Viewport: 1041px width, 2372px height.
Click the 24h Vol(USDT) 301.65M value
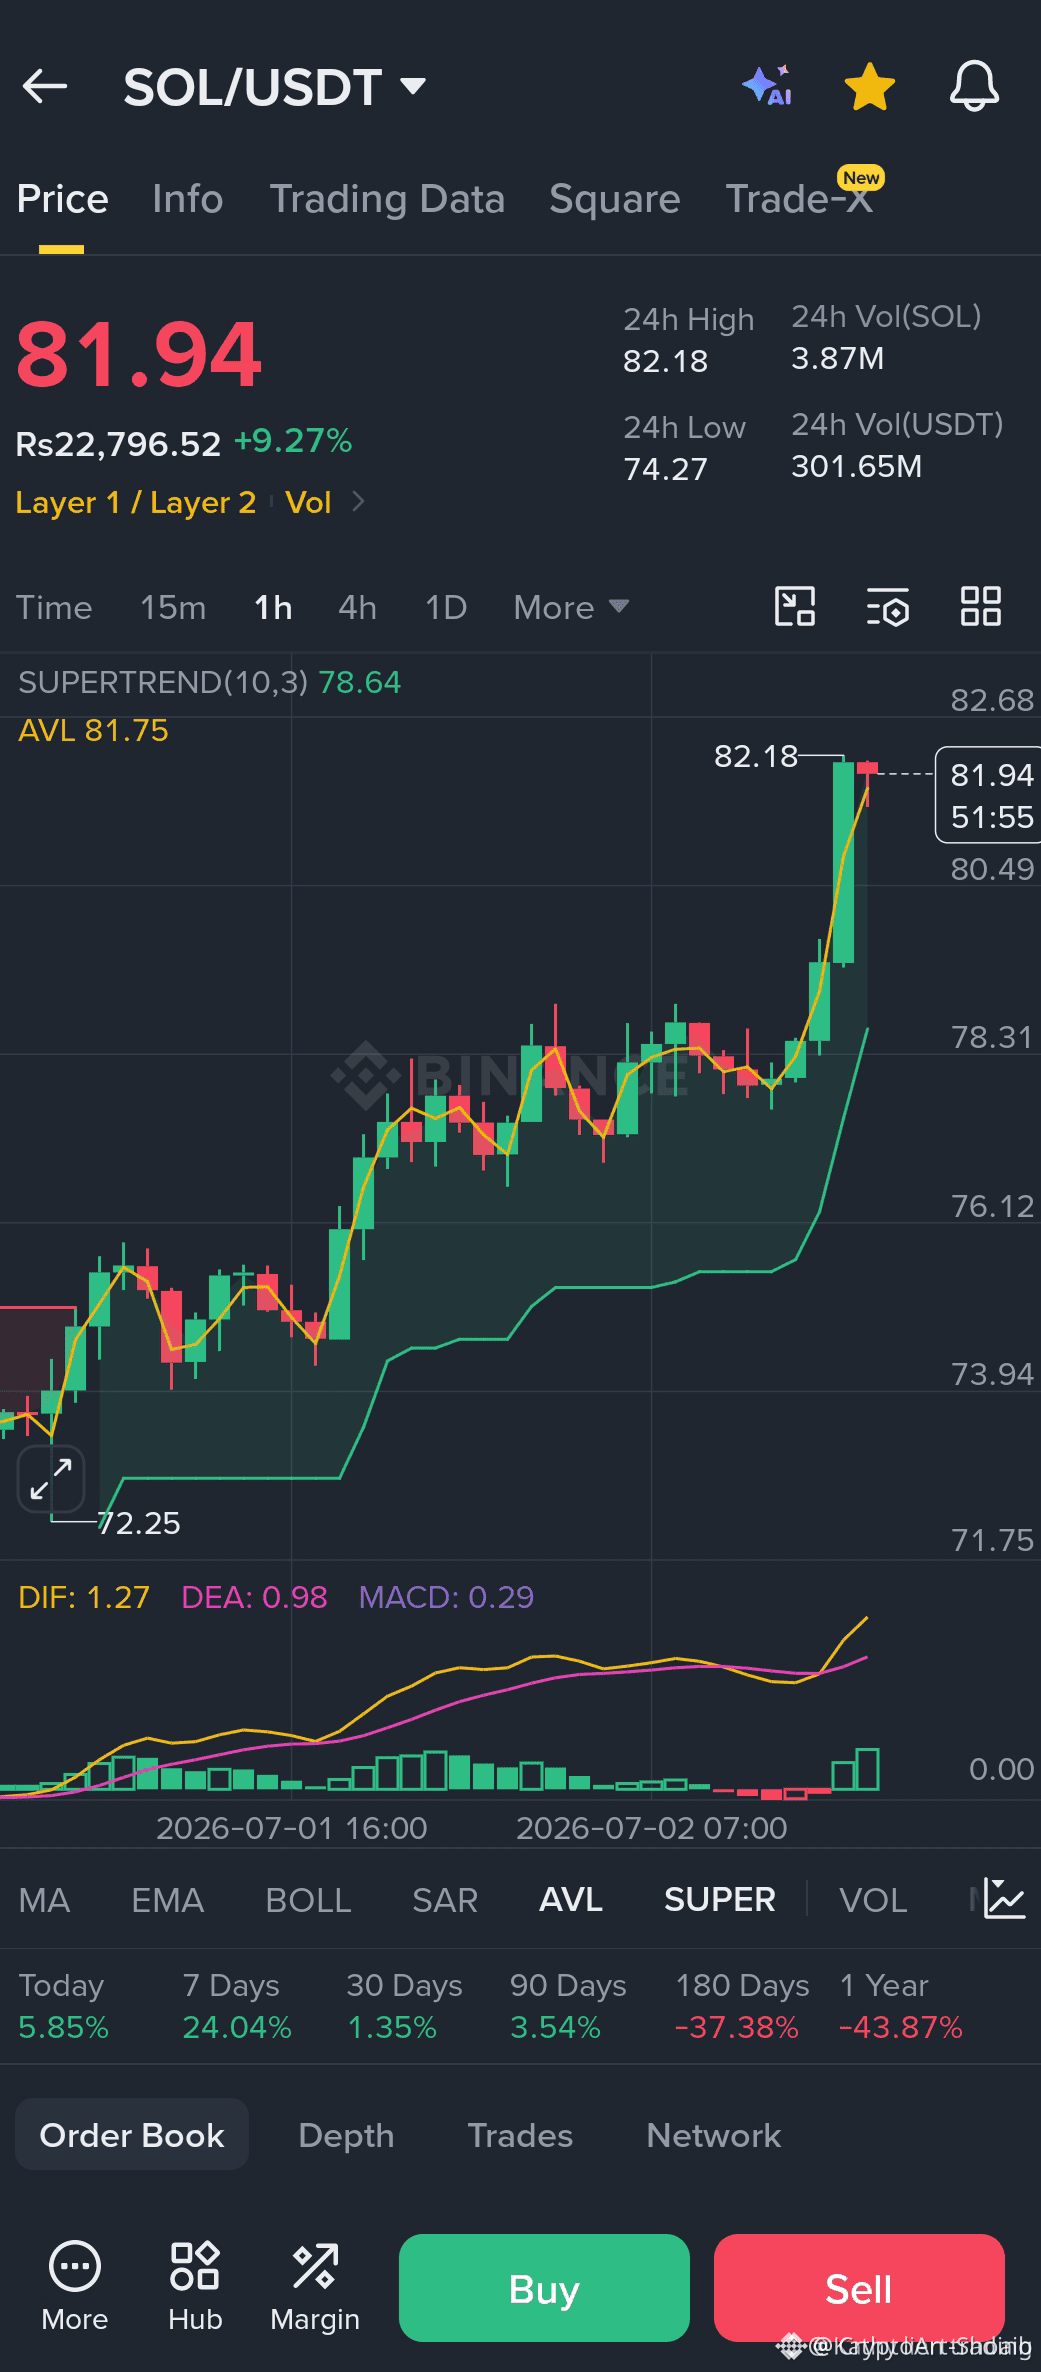pyautogui.click(x=857, y=466)
